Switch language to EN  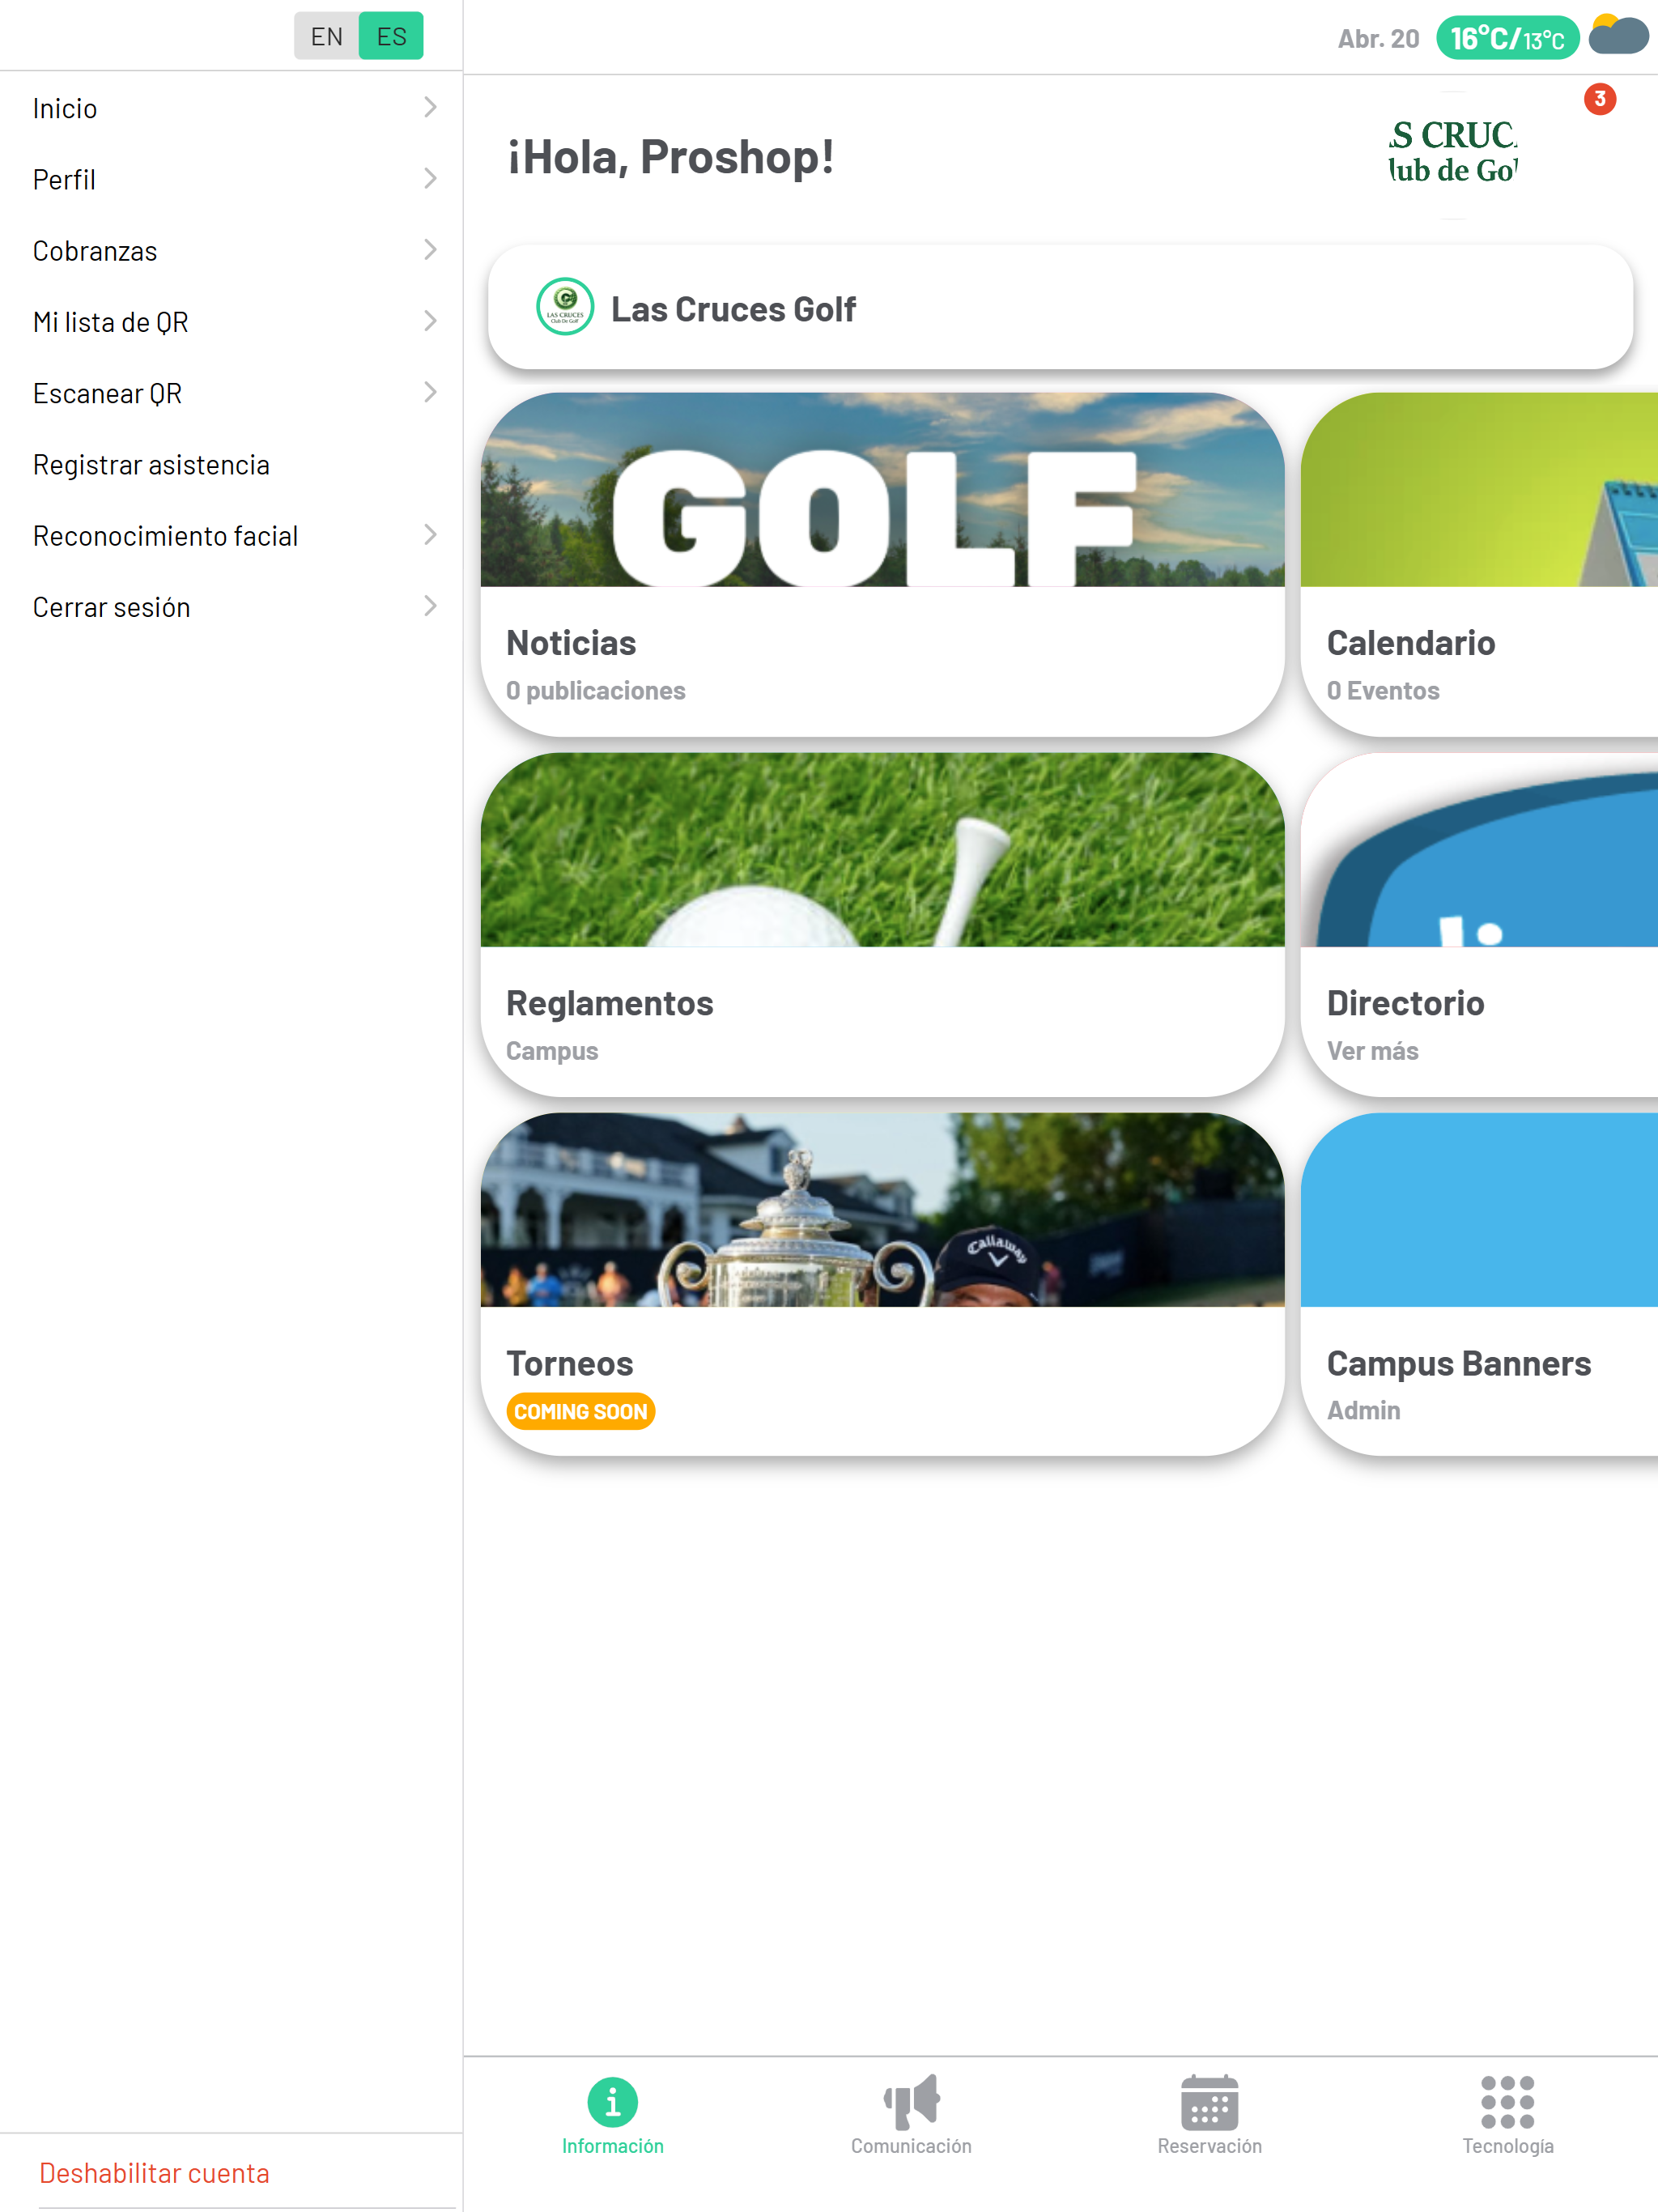coord(326,36)
